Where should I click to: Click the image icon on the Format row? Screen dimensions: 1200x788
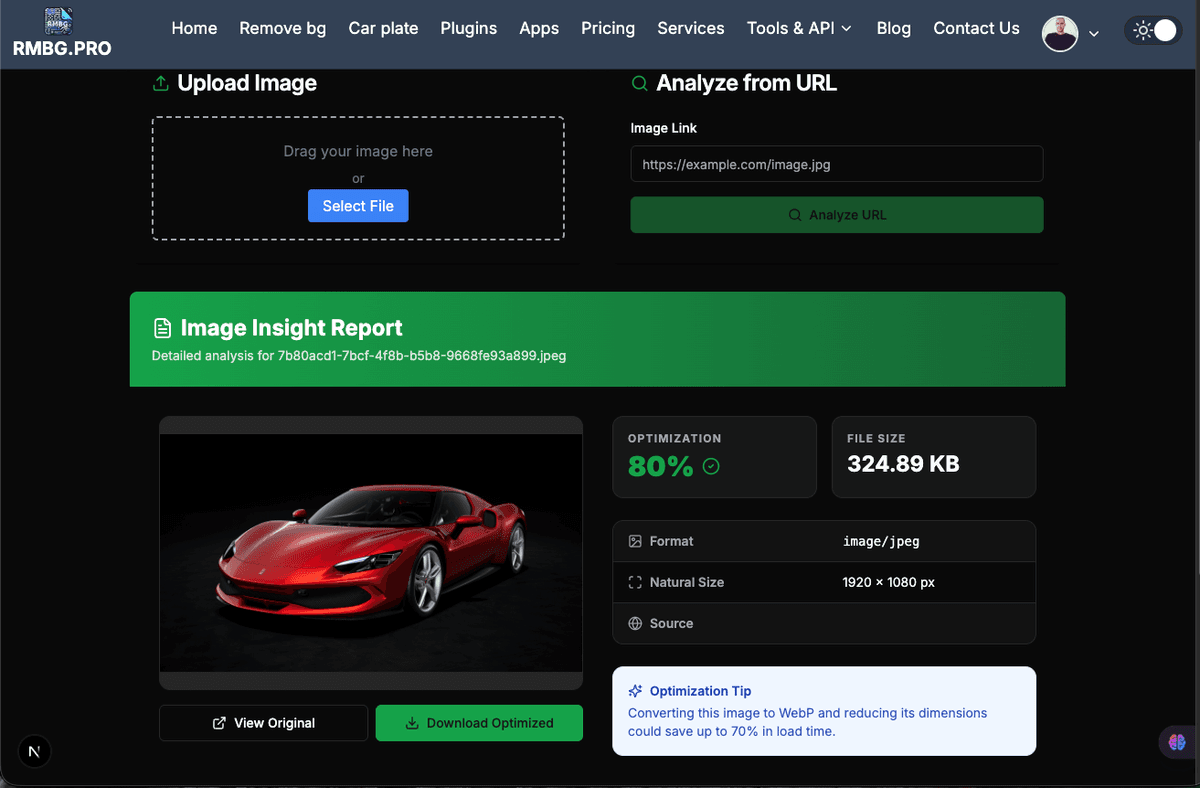pyautogui.click(x=636, y=541)
